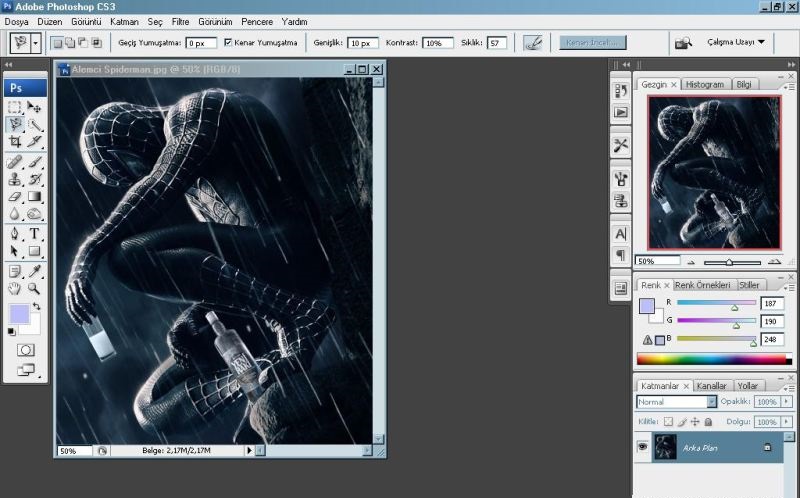Image resolution: width=800 pixels, height=498 pixels.
Task: Select the Eyedropper tool
Action: (34, 271)
